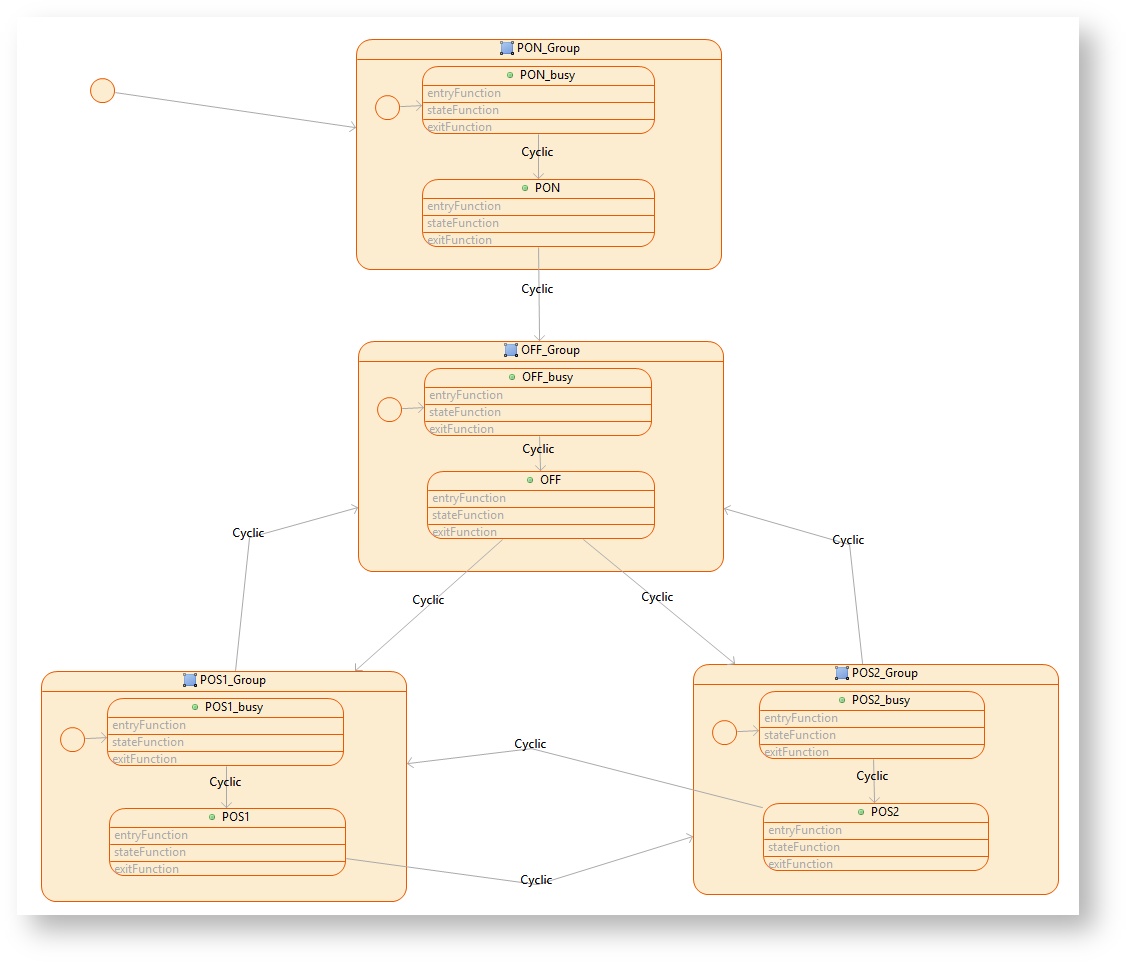Select the initial state circle inside POS2_Group
The height and width of the screenshot is (963, 1127).
724,732
